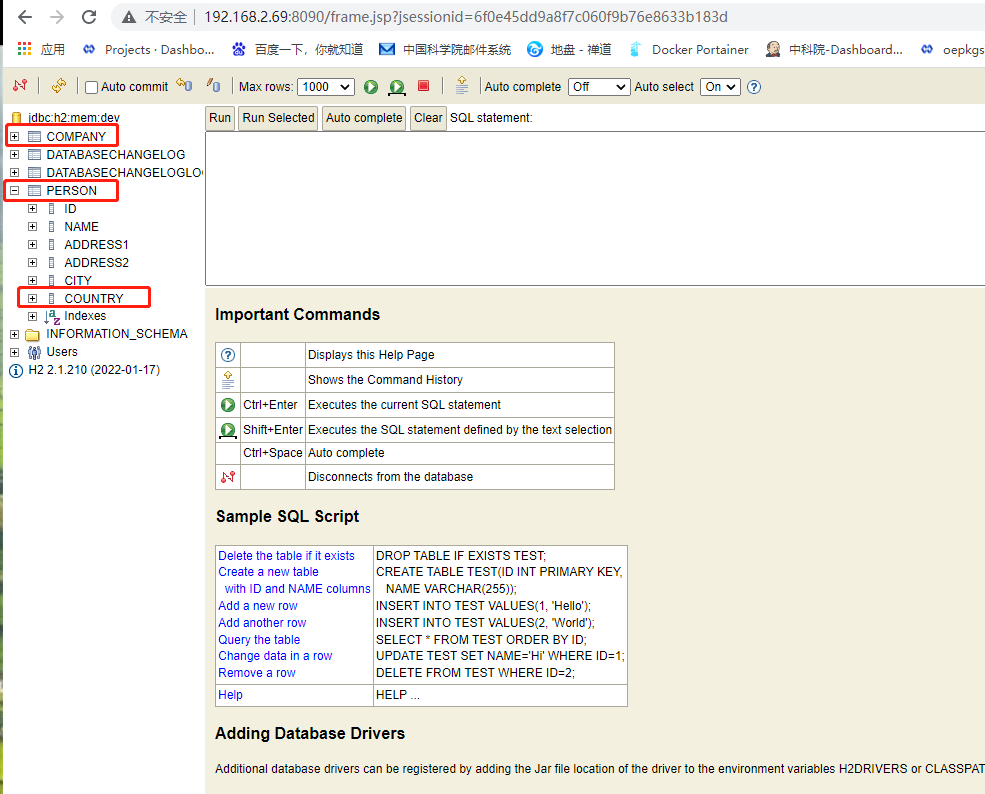The height and width of the screenshot is (794, 985).
Task: Click 'Add another row' link
Action: coord(262,623)
